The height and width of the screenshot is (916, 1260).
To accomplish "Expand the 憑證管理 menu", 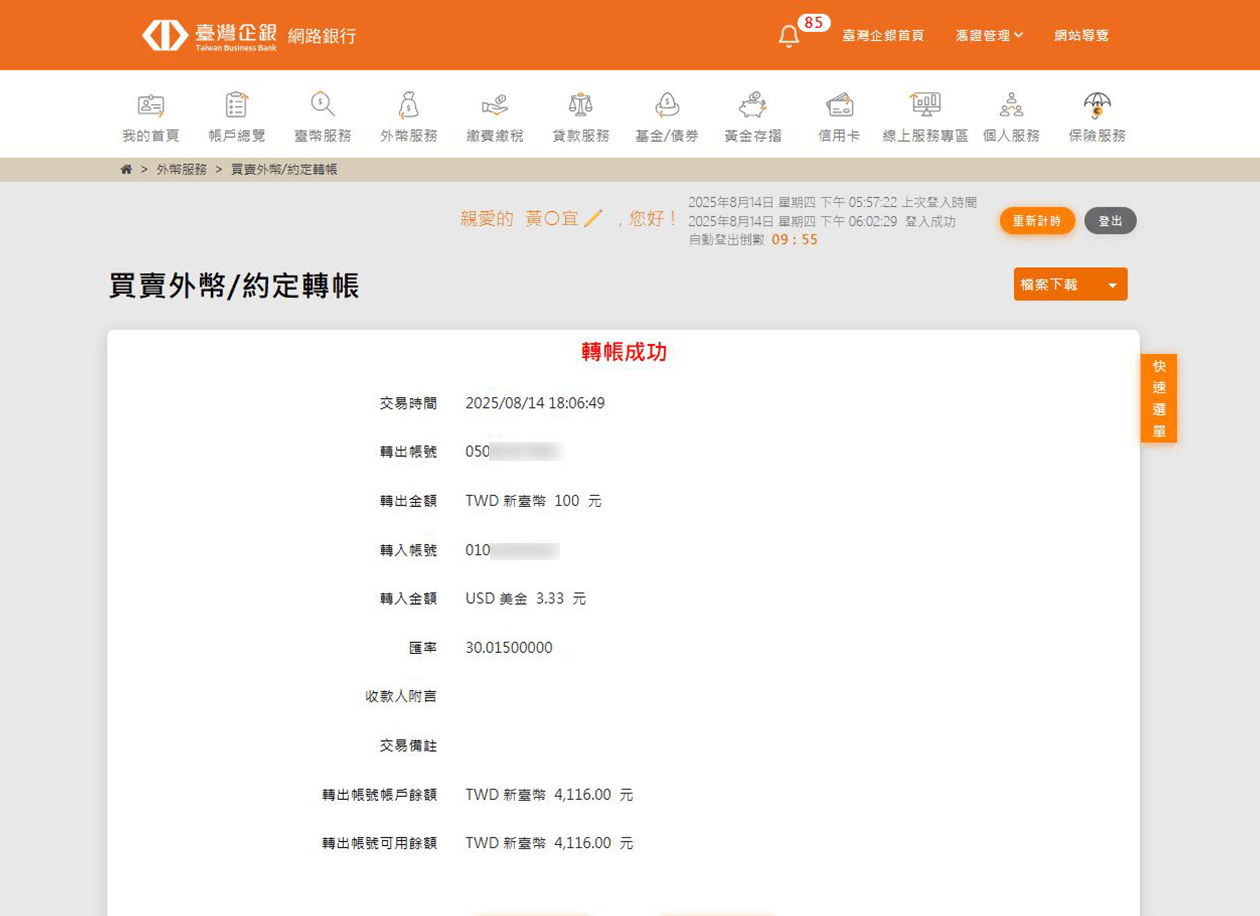I will pos(989,36).
